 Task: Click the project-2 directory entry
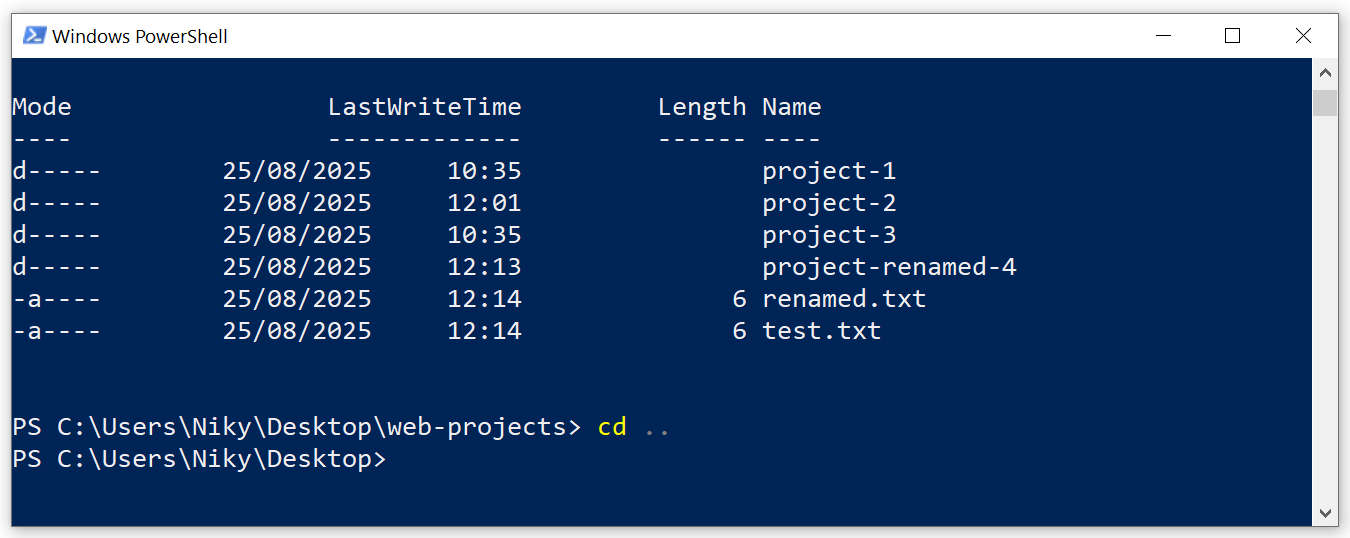coord(829,203)
